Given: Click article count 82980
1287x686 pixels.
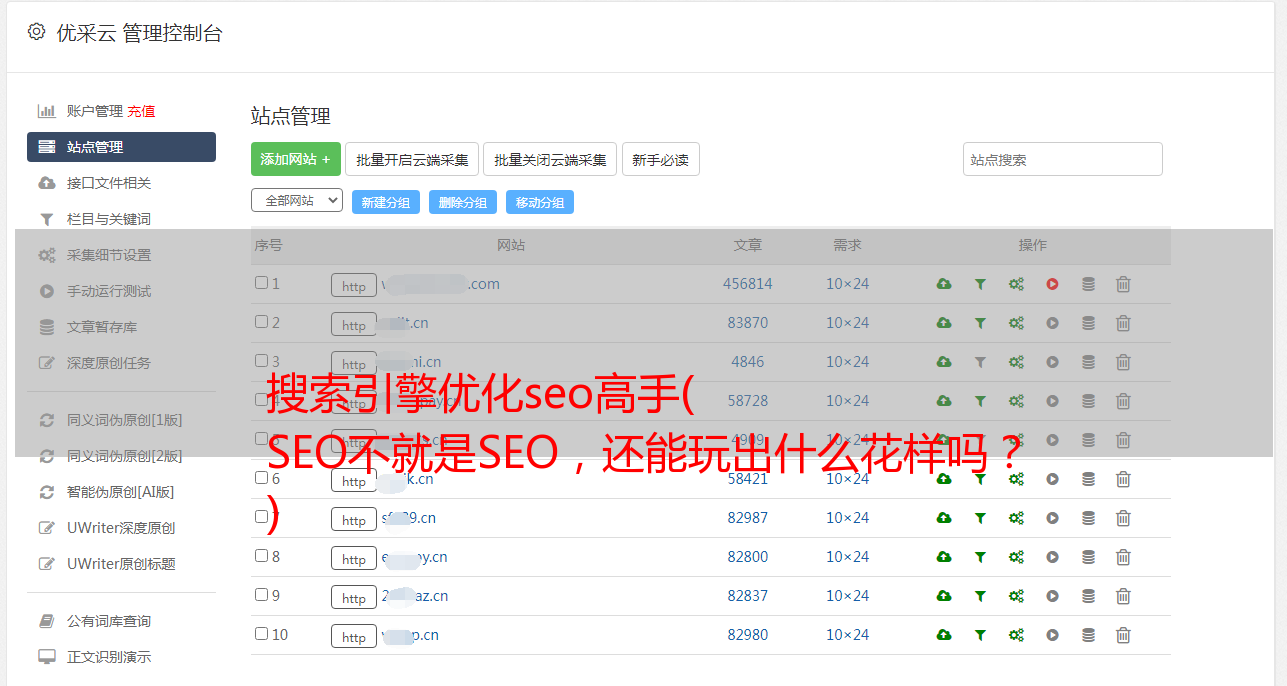Looking at the screenshot, I should [748, 635].
